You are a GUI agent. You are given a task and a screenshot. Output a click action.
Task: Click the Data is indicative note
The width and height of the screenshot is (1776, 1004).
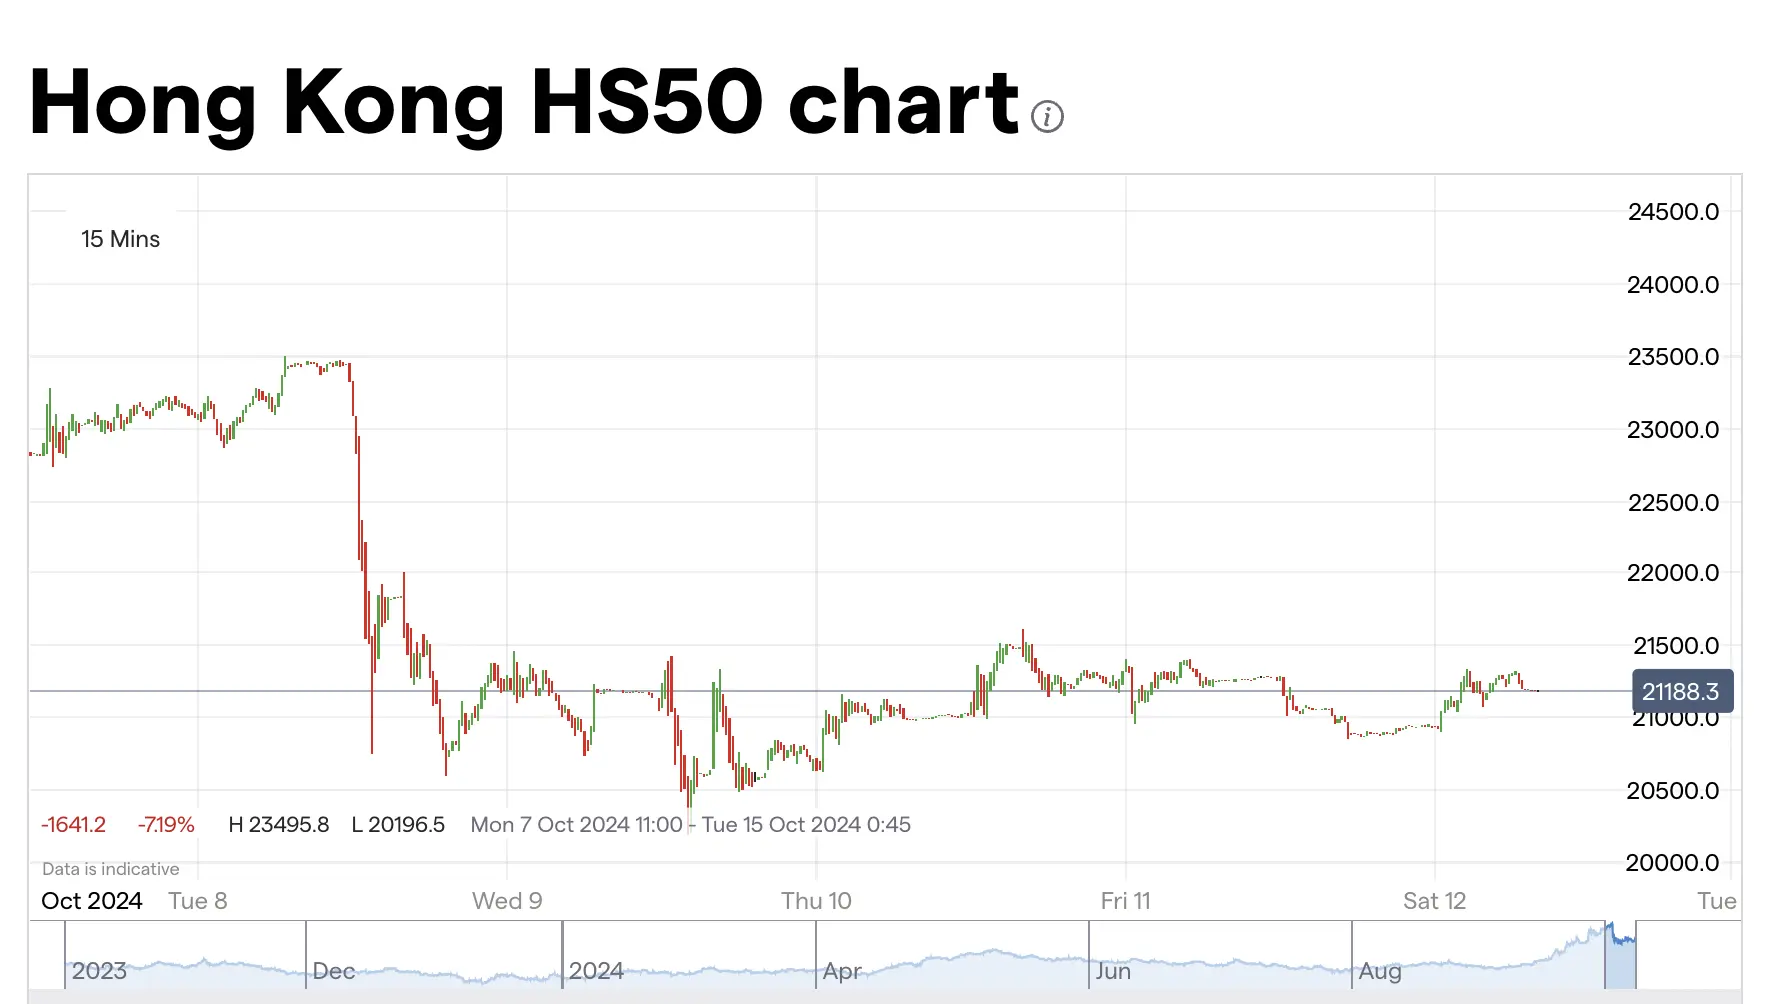111,869
